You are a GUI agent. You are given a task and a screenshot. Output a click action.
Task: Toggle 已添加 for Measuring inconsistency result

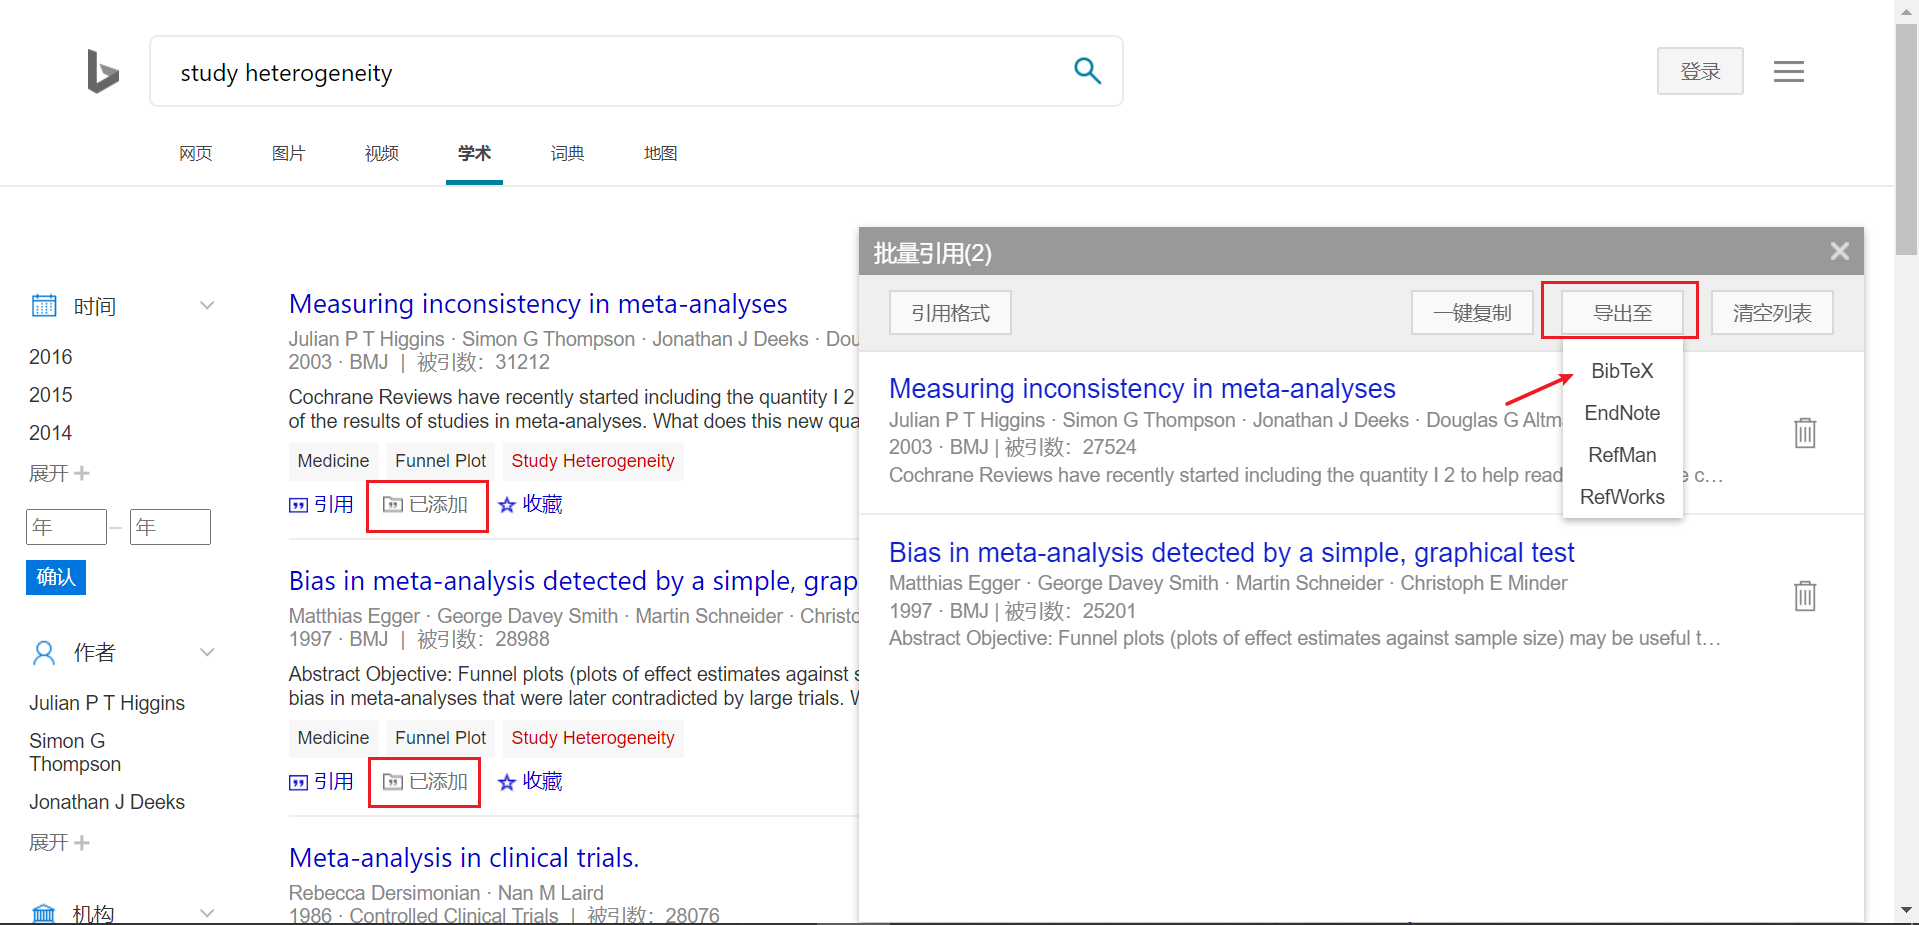point(427,505)
